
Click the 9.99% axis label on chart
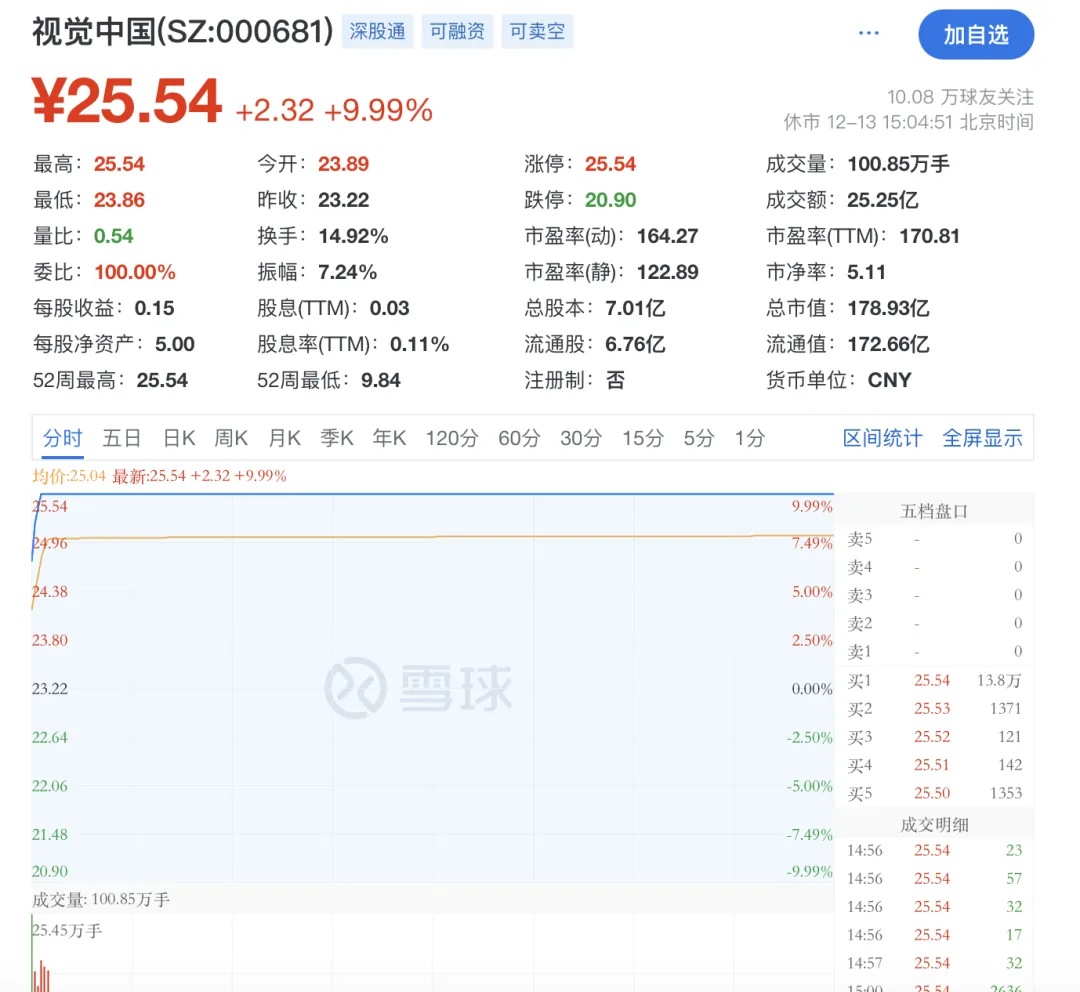click(812, 506)
